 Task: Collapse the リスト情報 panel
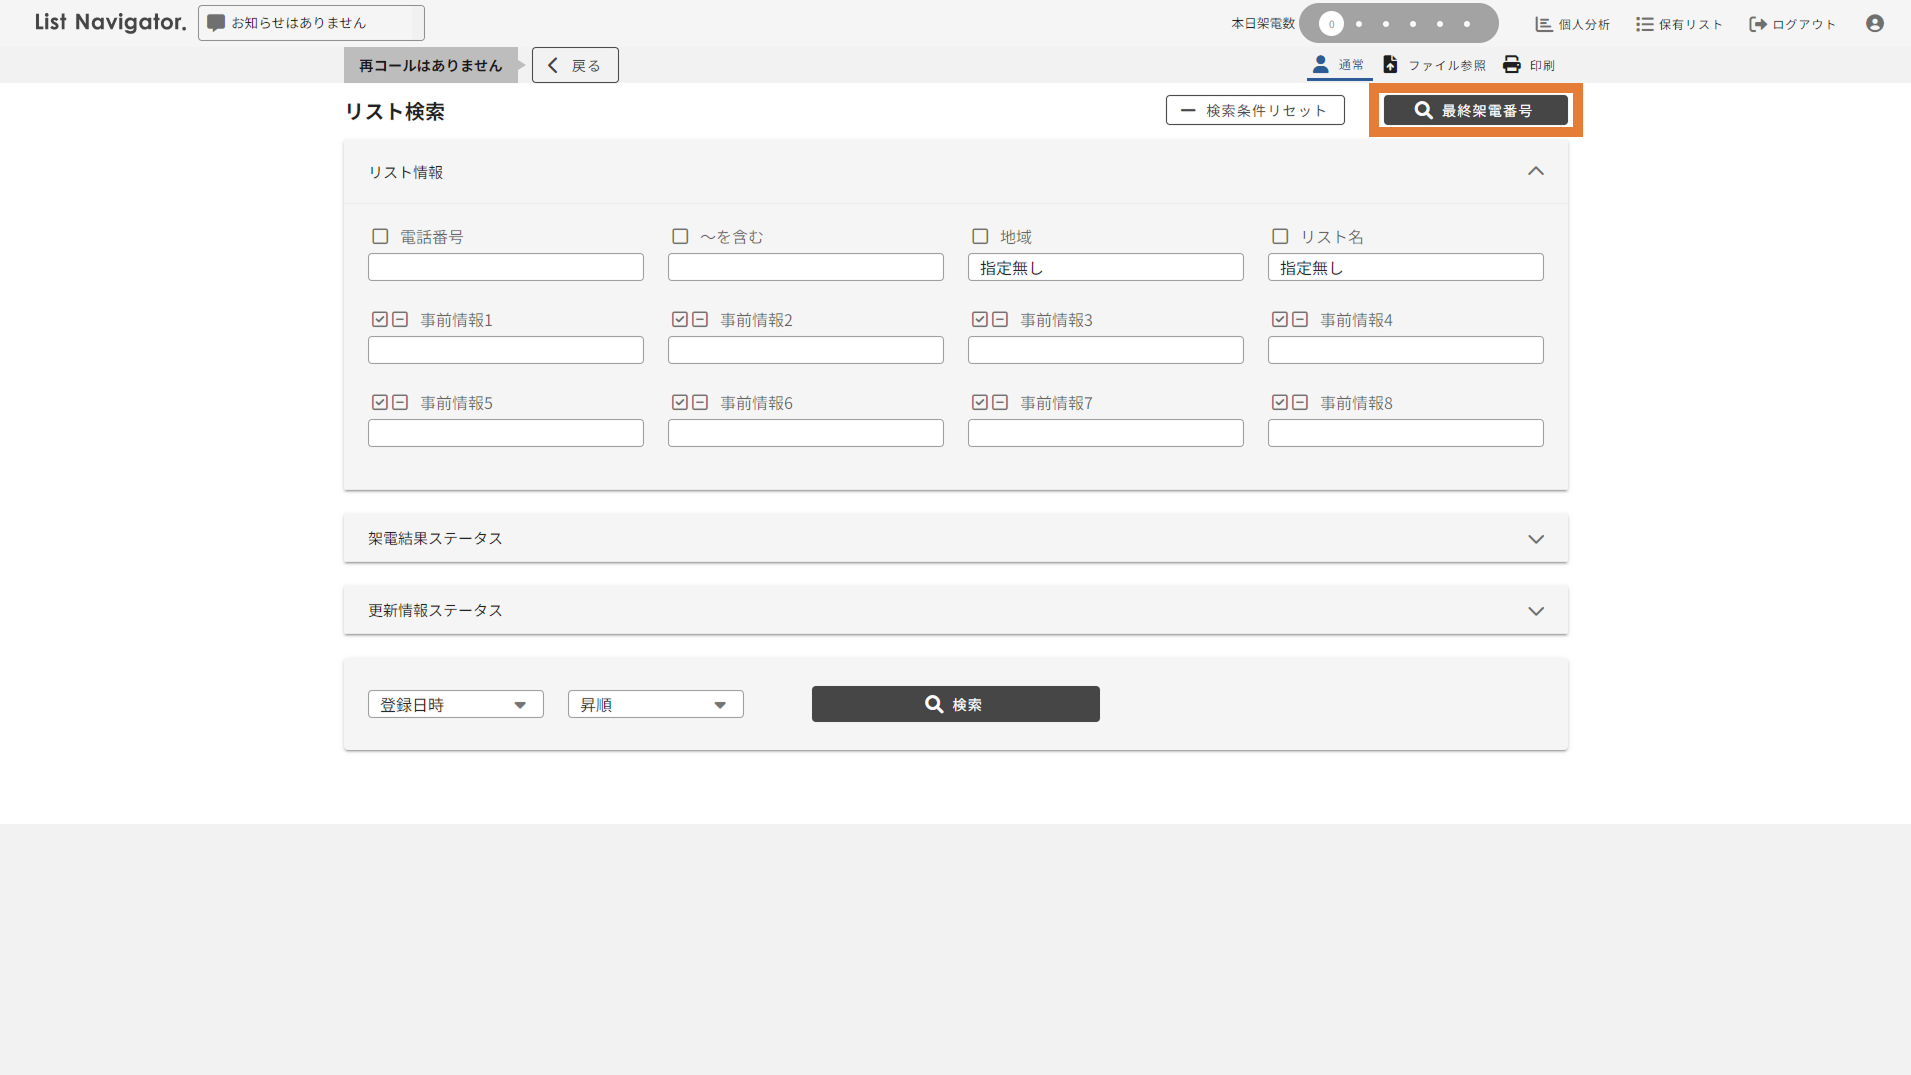(x=1535, y=172)
